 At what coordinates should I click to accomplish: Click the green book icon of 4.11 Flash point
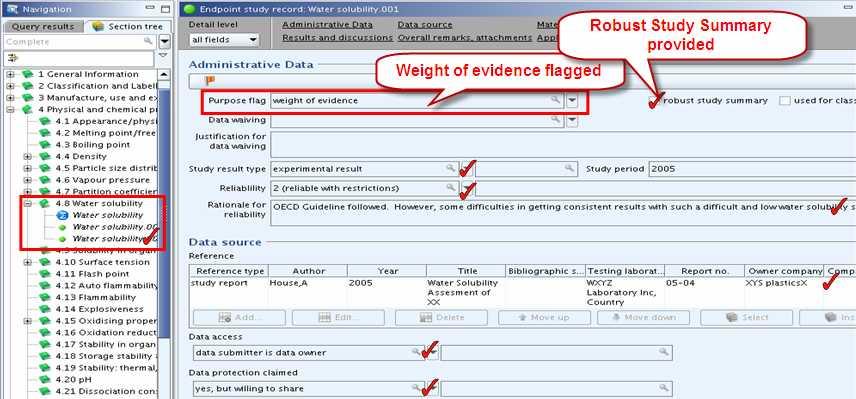point(45,274)
